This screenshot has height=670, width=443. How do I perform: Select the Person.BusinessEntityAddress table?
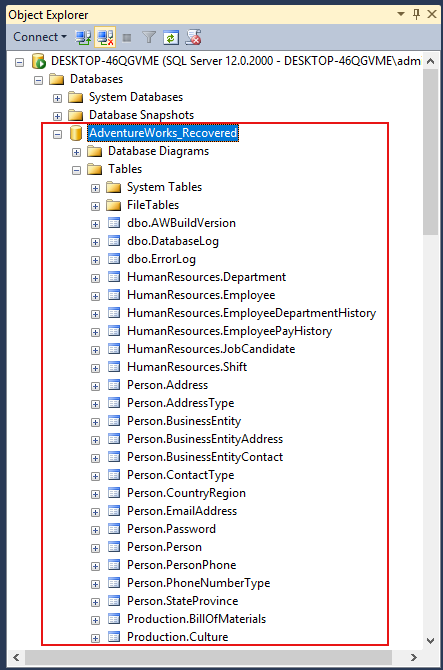(x=205, y=439)
